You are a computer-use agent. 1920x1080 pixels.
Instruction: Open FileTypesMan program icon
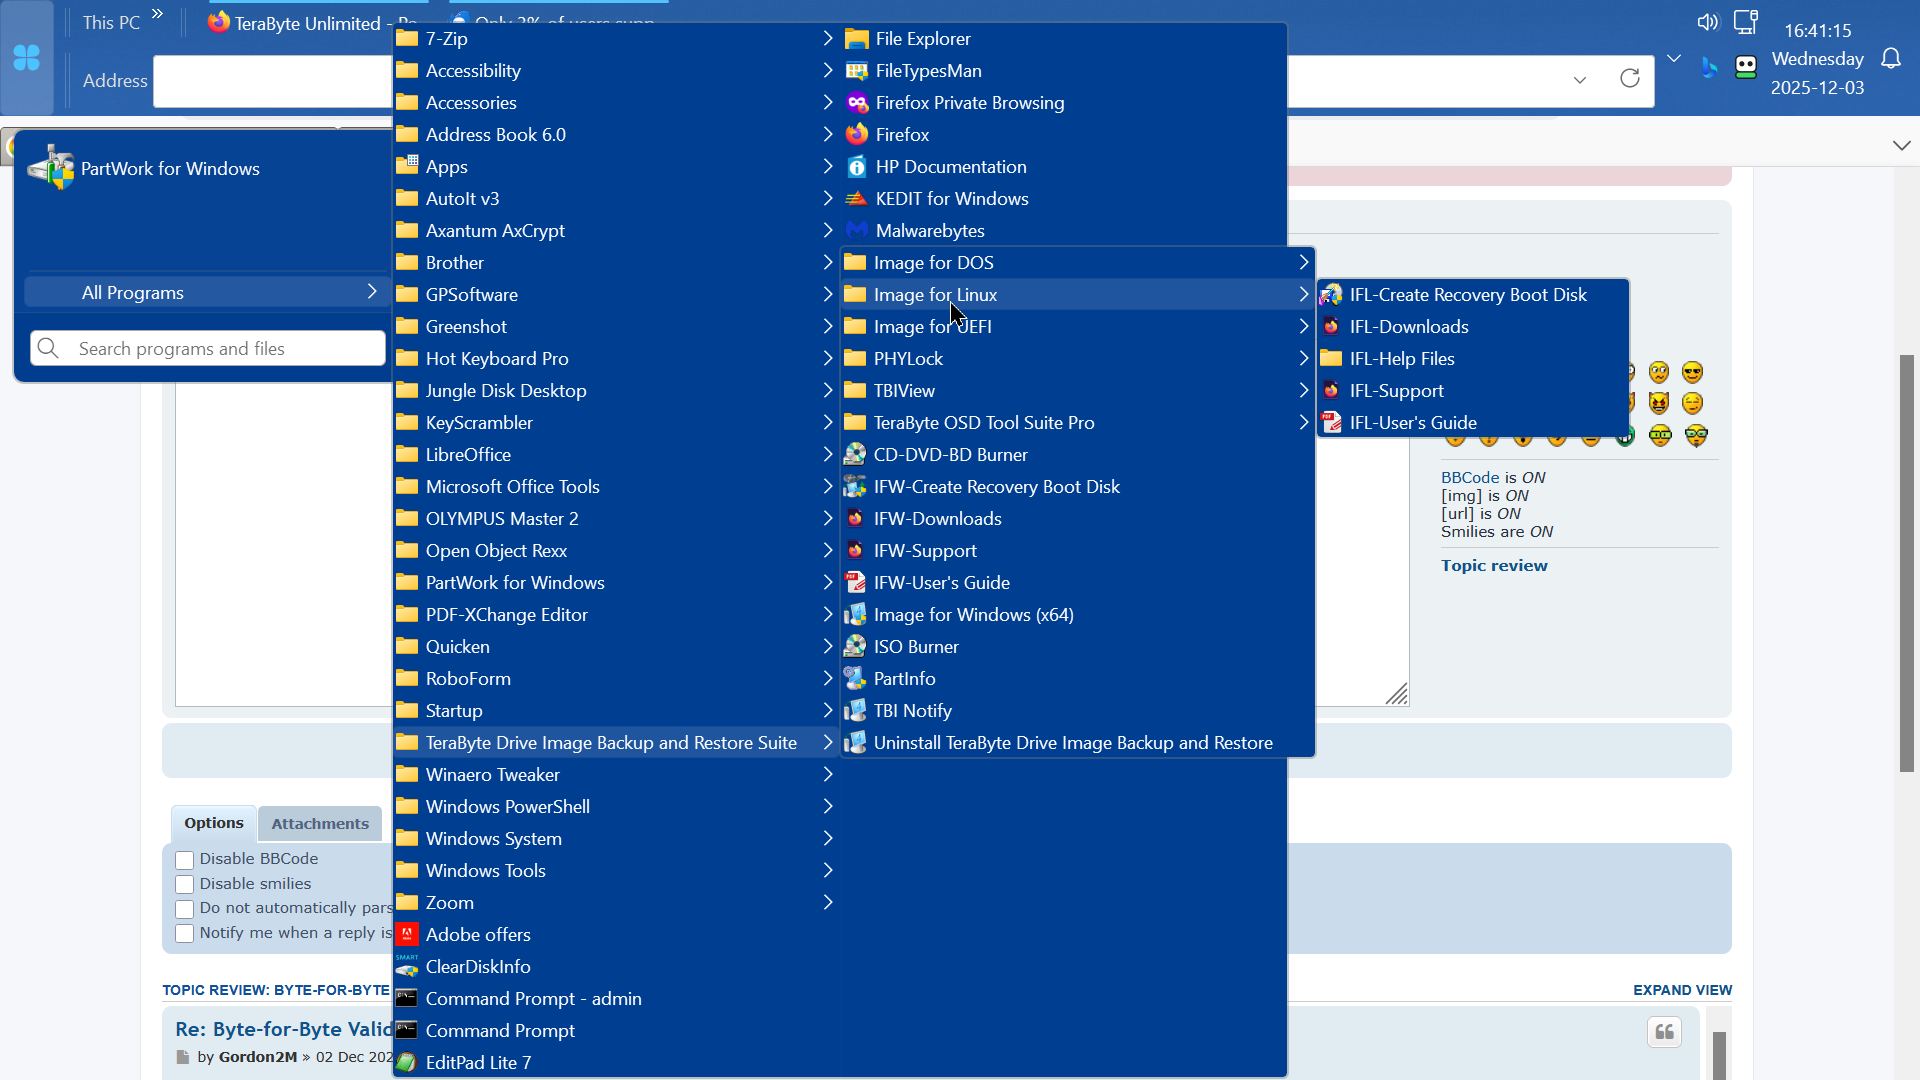[857, 71]
